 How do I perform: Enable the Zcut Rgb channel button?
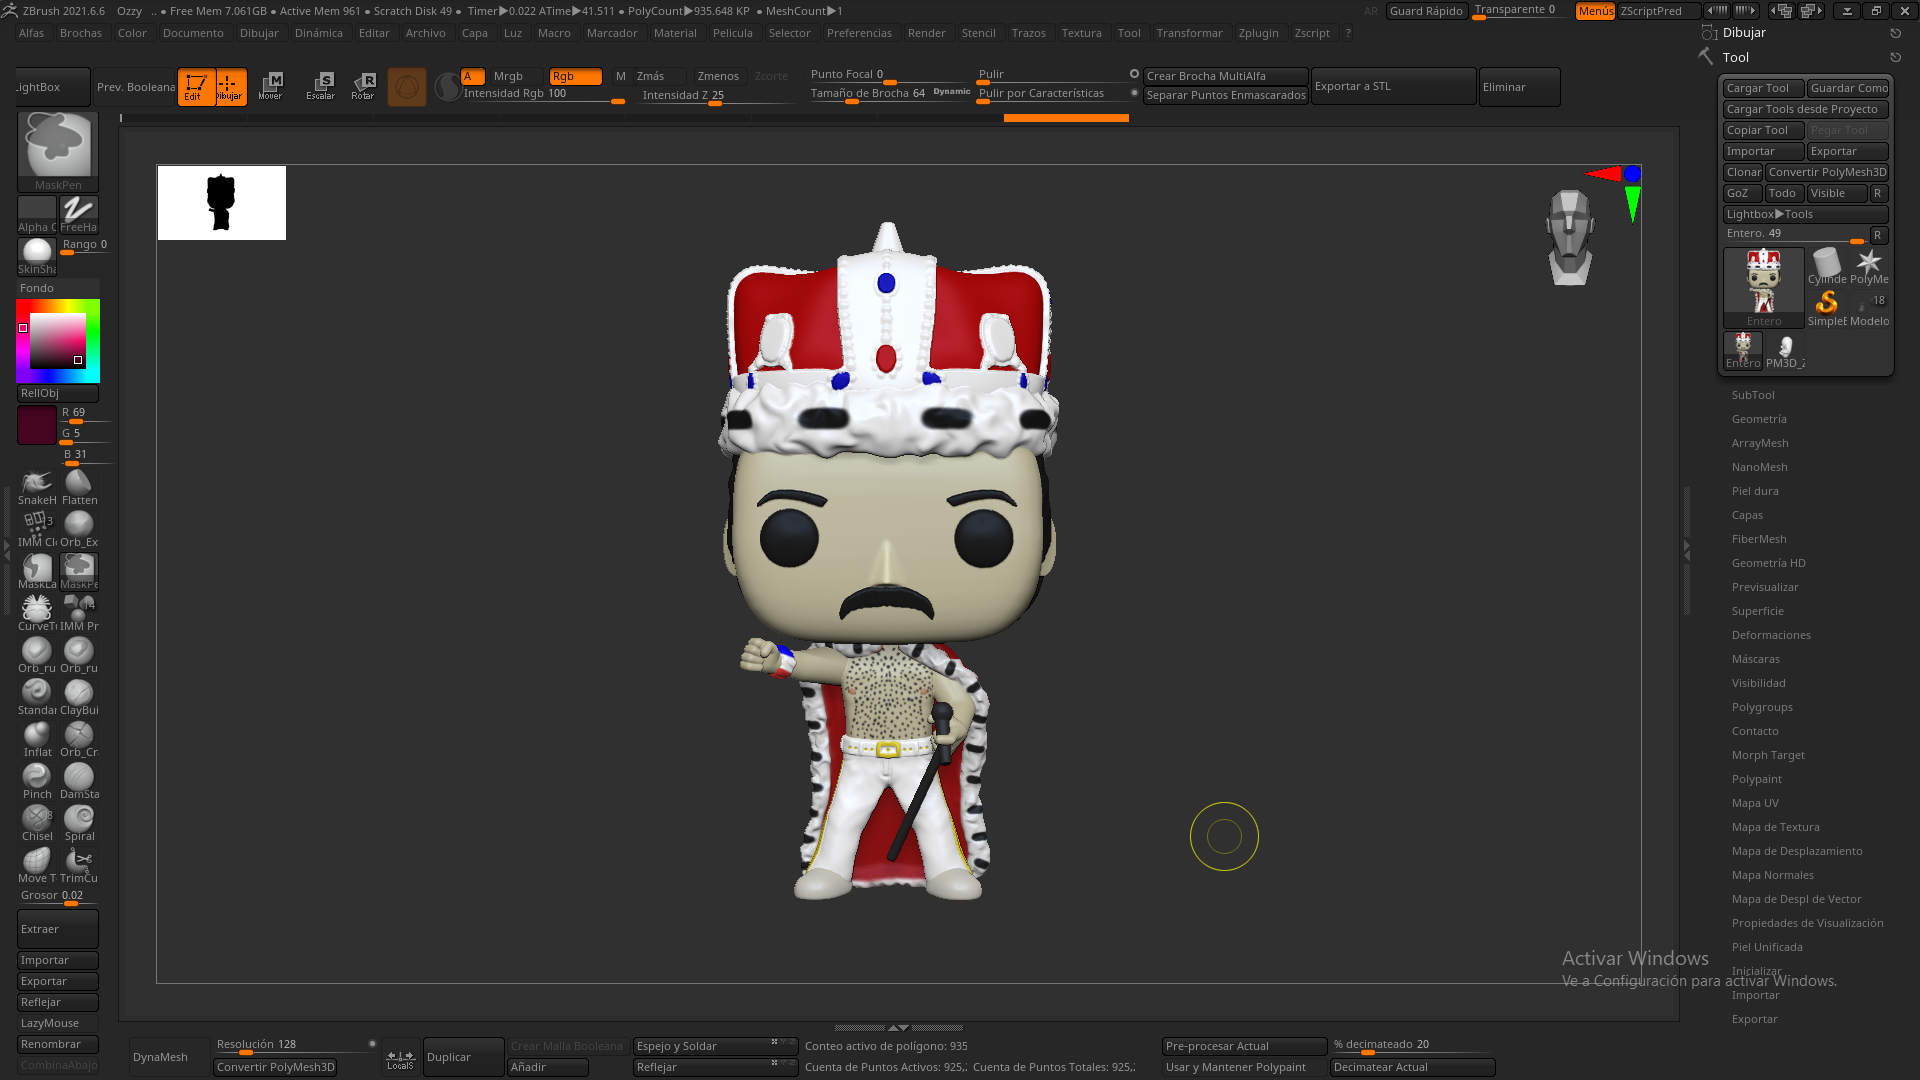point(771,76)
